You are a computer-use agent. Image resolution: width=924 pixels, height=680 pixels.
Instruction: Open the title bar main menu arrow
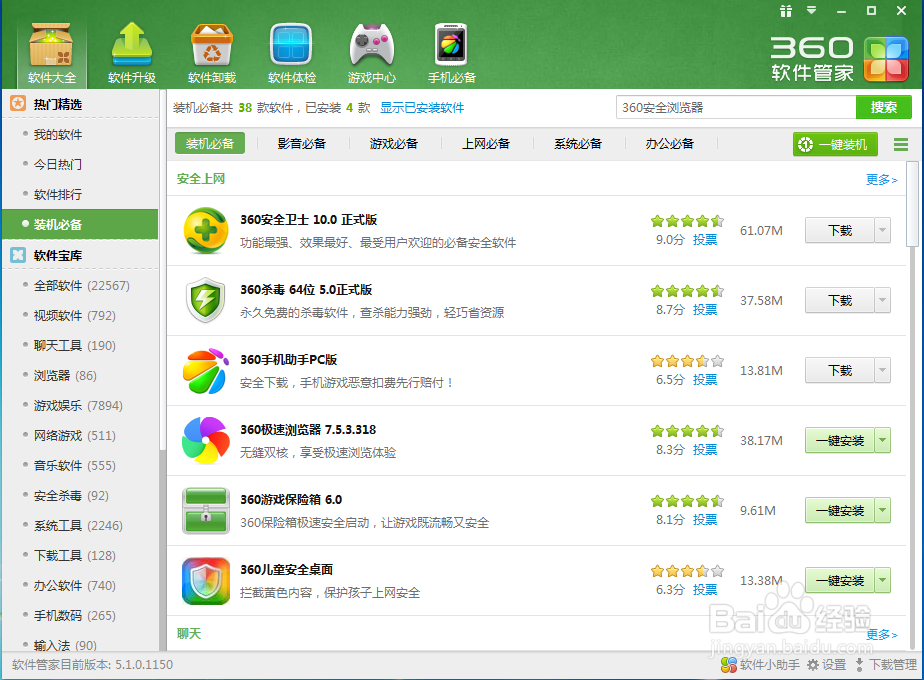(812, 11)
